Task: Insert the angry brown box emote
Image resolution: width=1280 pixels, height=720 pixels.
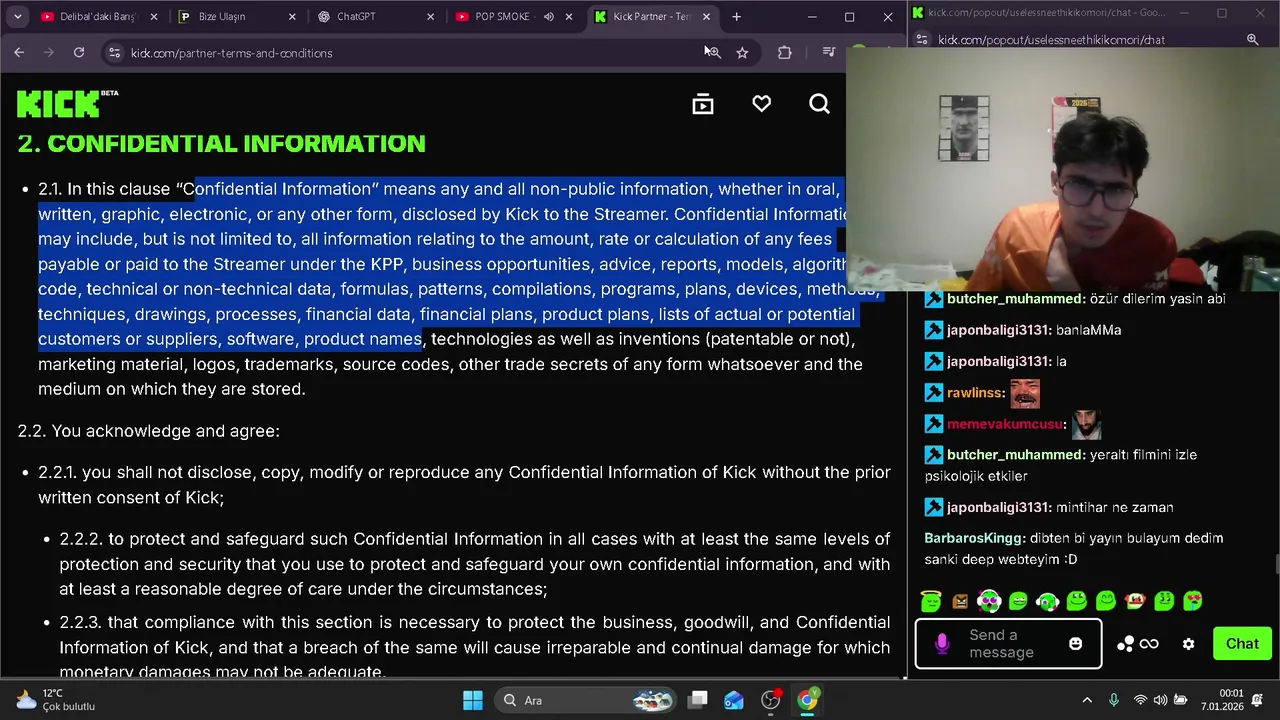Action: [960, 601]
